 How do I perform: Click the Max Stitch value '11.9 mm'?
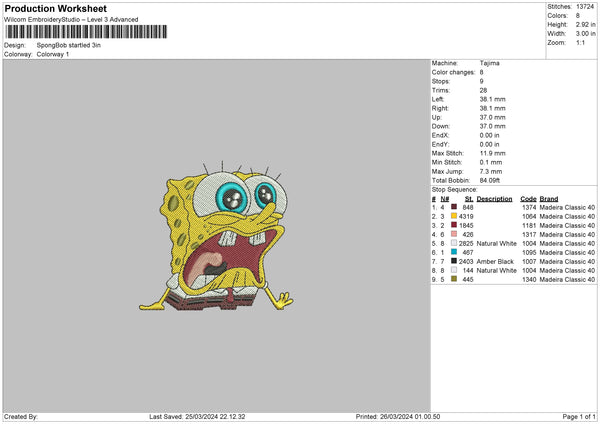pos(492,153)
